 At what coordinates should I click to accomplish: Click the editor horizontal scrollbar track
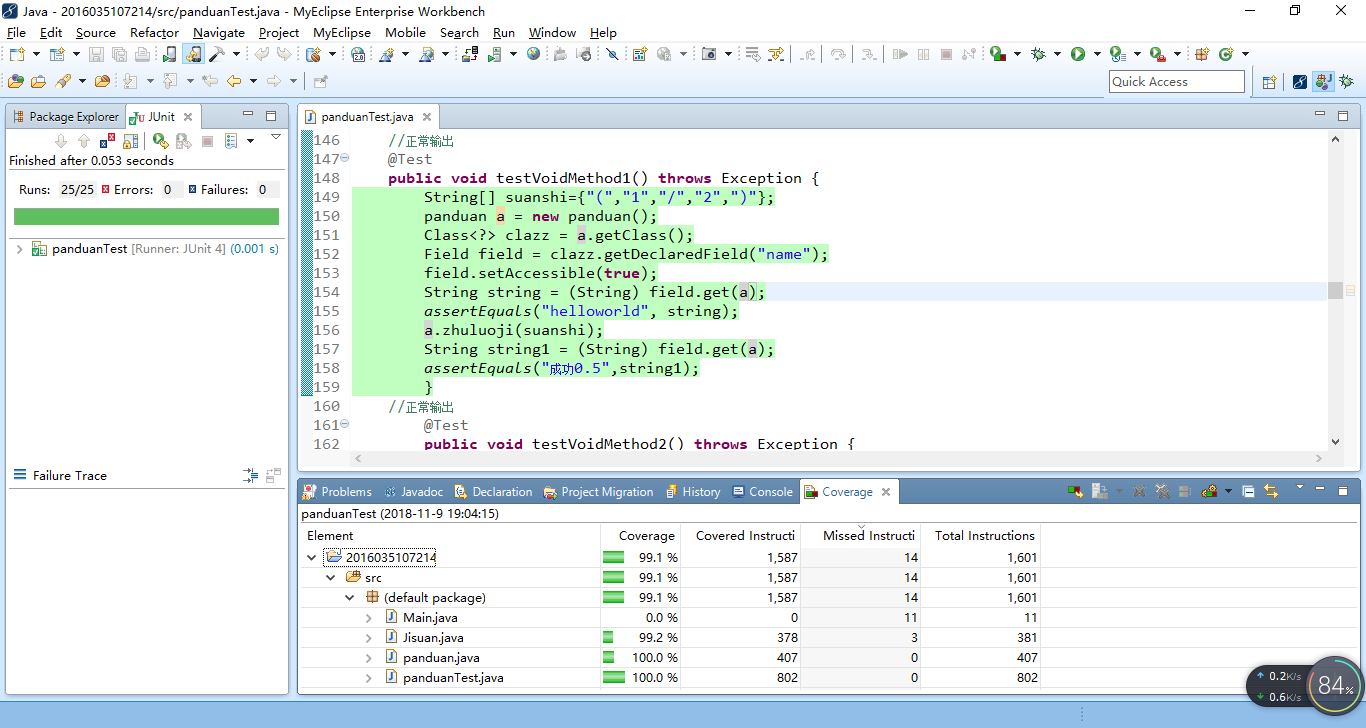840,458
